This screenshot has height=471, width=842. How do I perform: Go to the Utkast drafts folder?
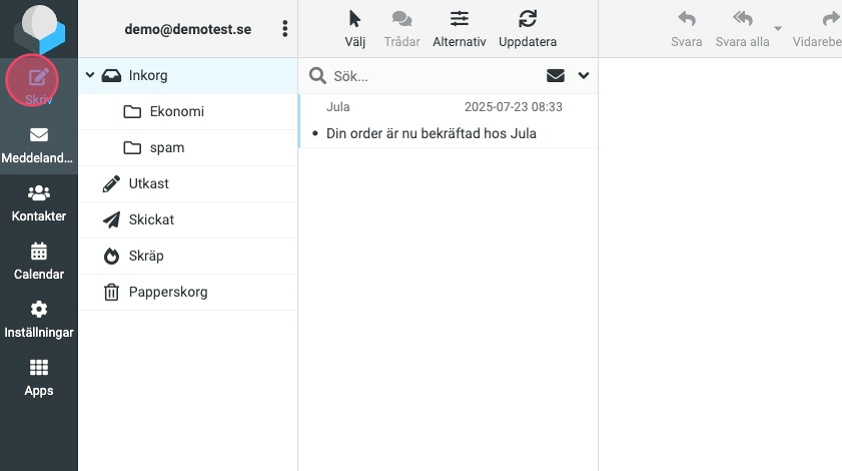[x=148, y=184]
